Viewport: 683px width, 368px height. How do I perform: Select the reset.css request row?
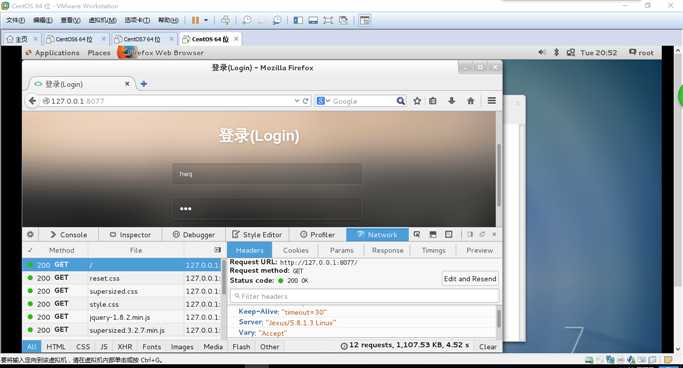[122, 278]
